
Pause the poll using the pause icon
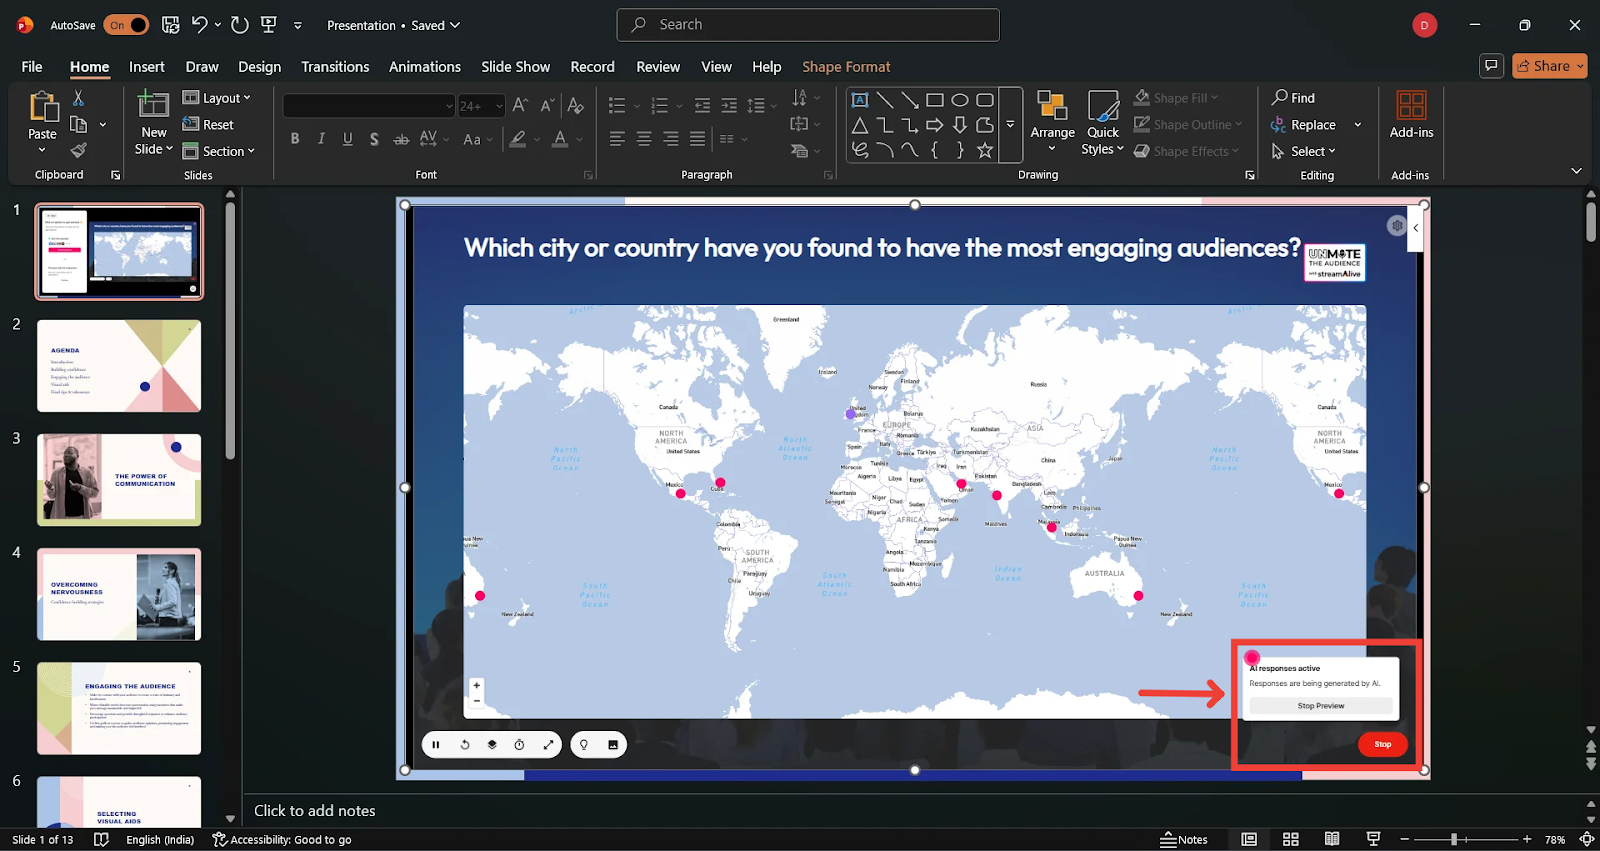point(436,745)
